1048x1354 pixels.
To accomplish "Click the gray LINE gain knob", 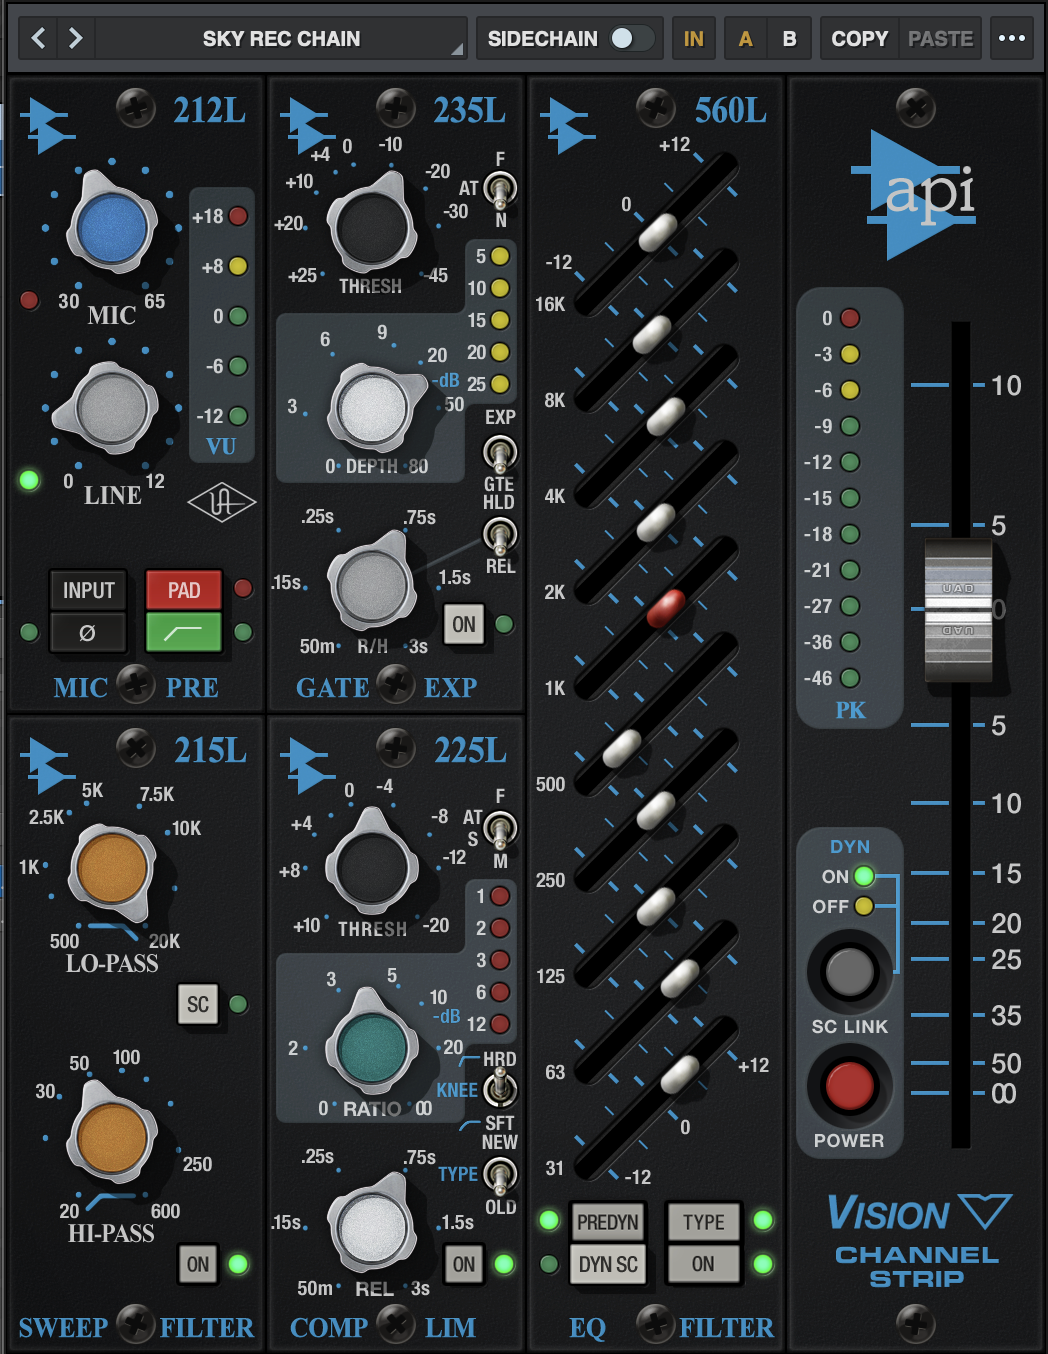I will point(112,408).
